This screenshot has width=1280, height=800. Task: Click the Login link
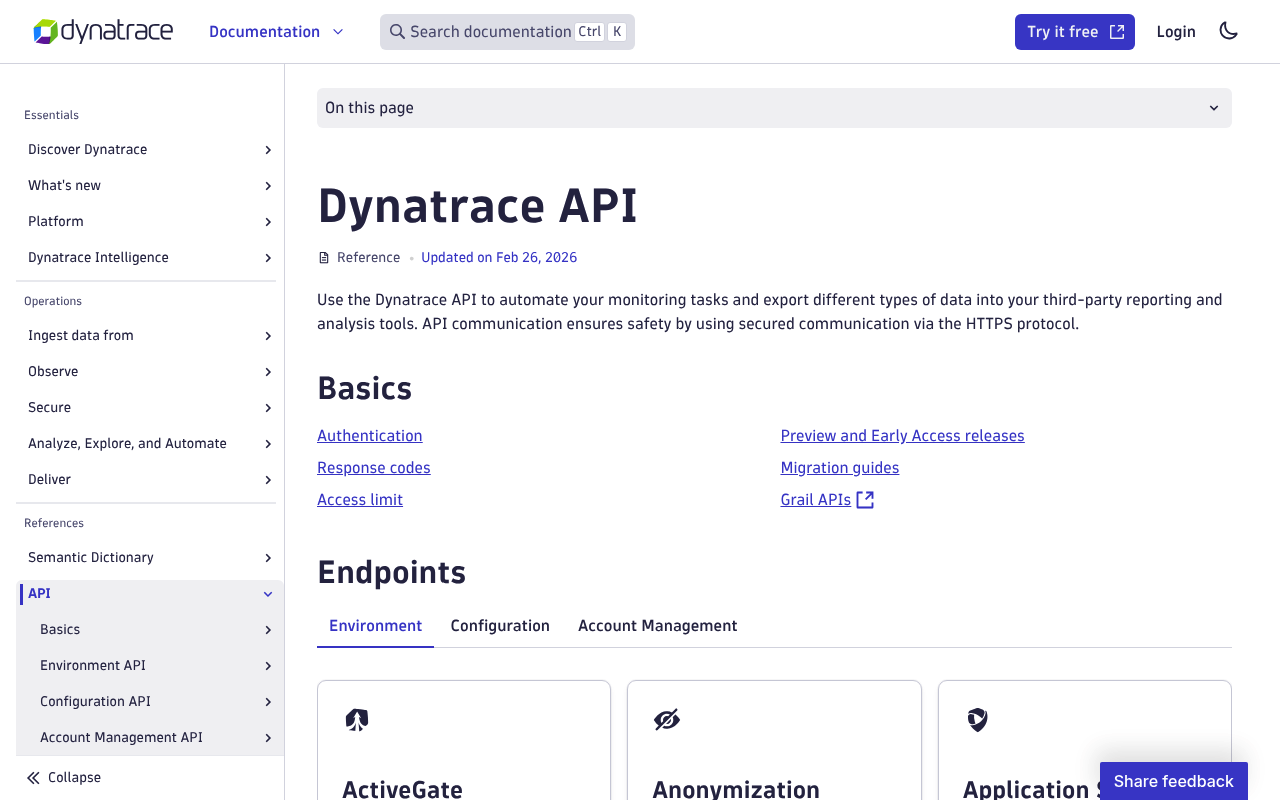(x=1176, y=32)
